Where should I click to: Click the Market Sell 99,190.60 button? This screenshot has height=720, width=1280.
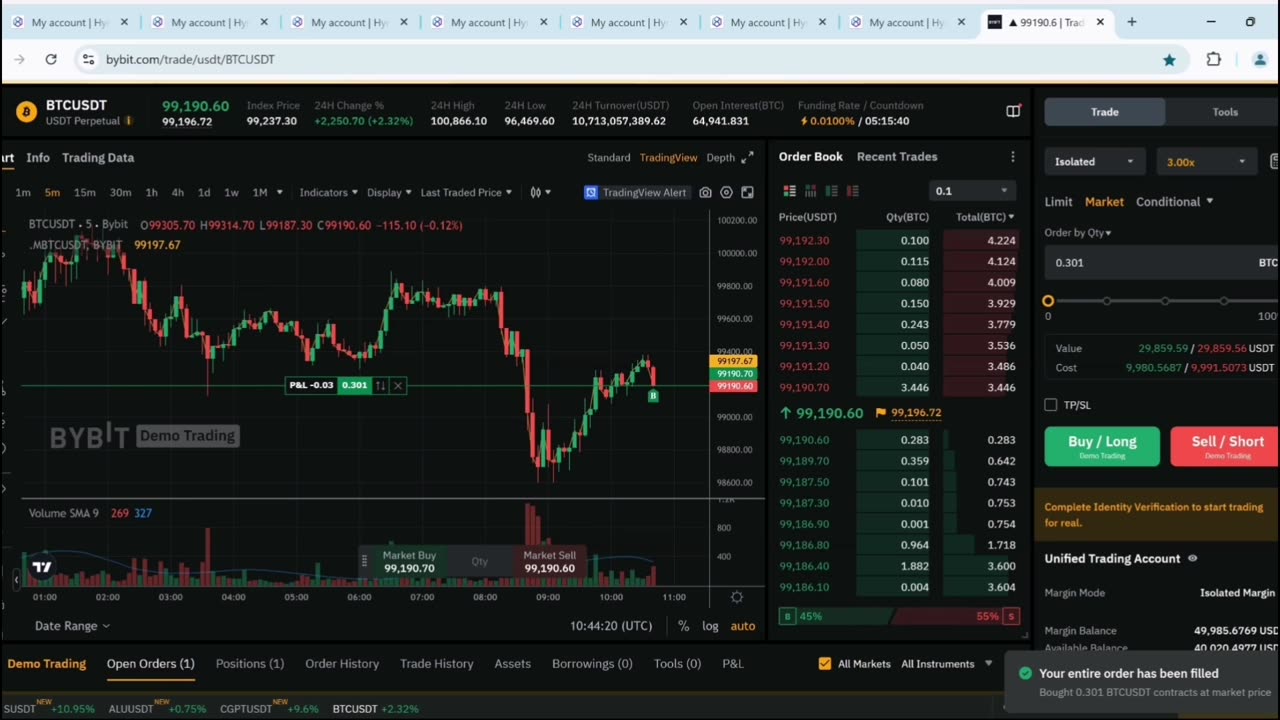tap(549, 562)
